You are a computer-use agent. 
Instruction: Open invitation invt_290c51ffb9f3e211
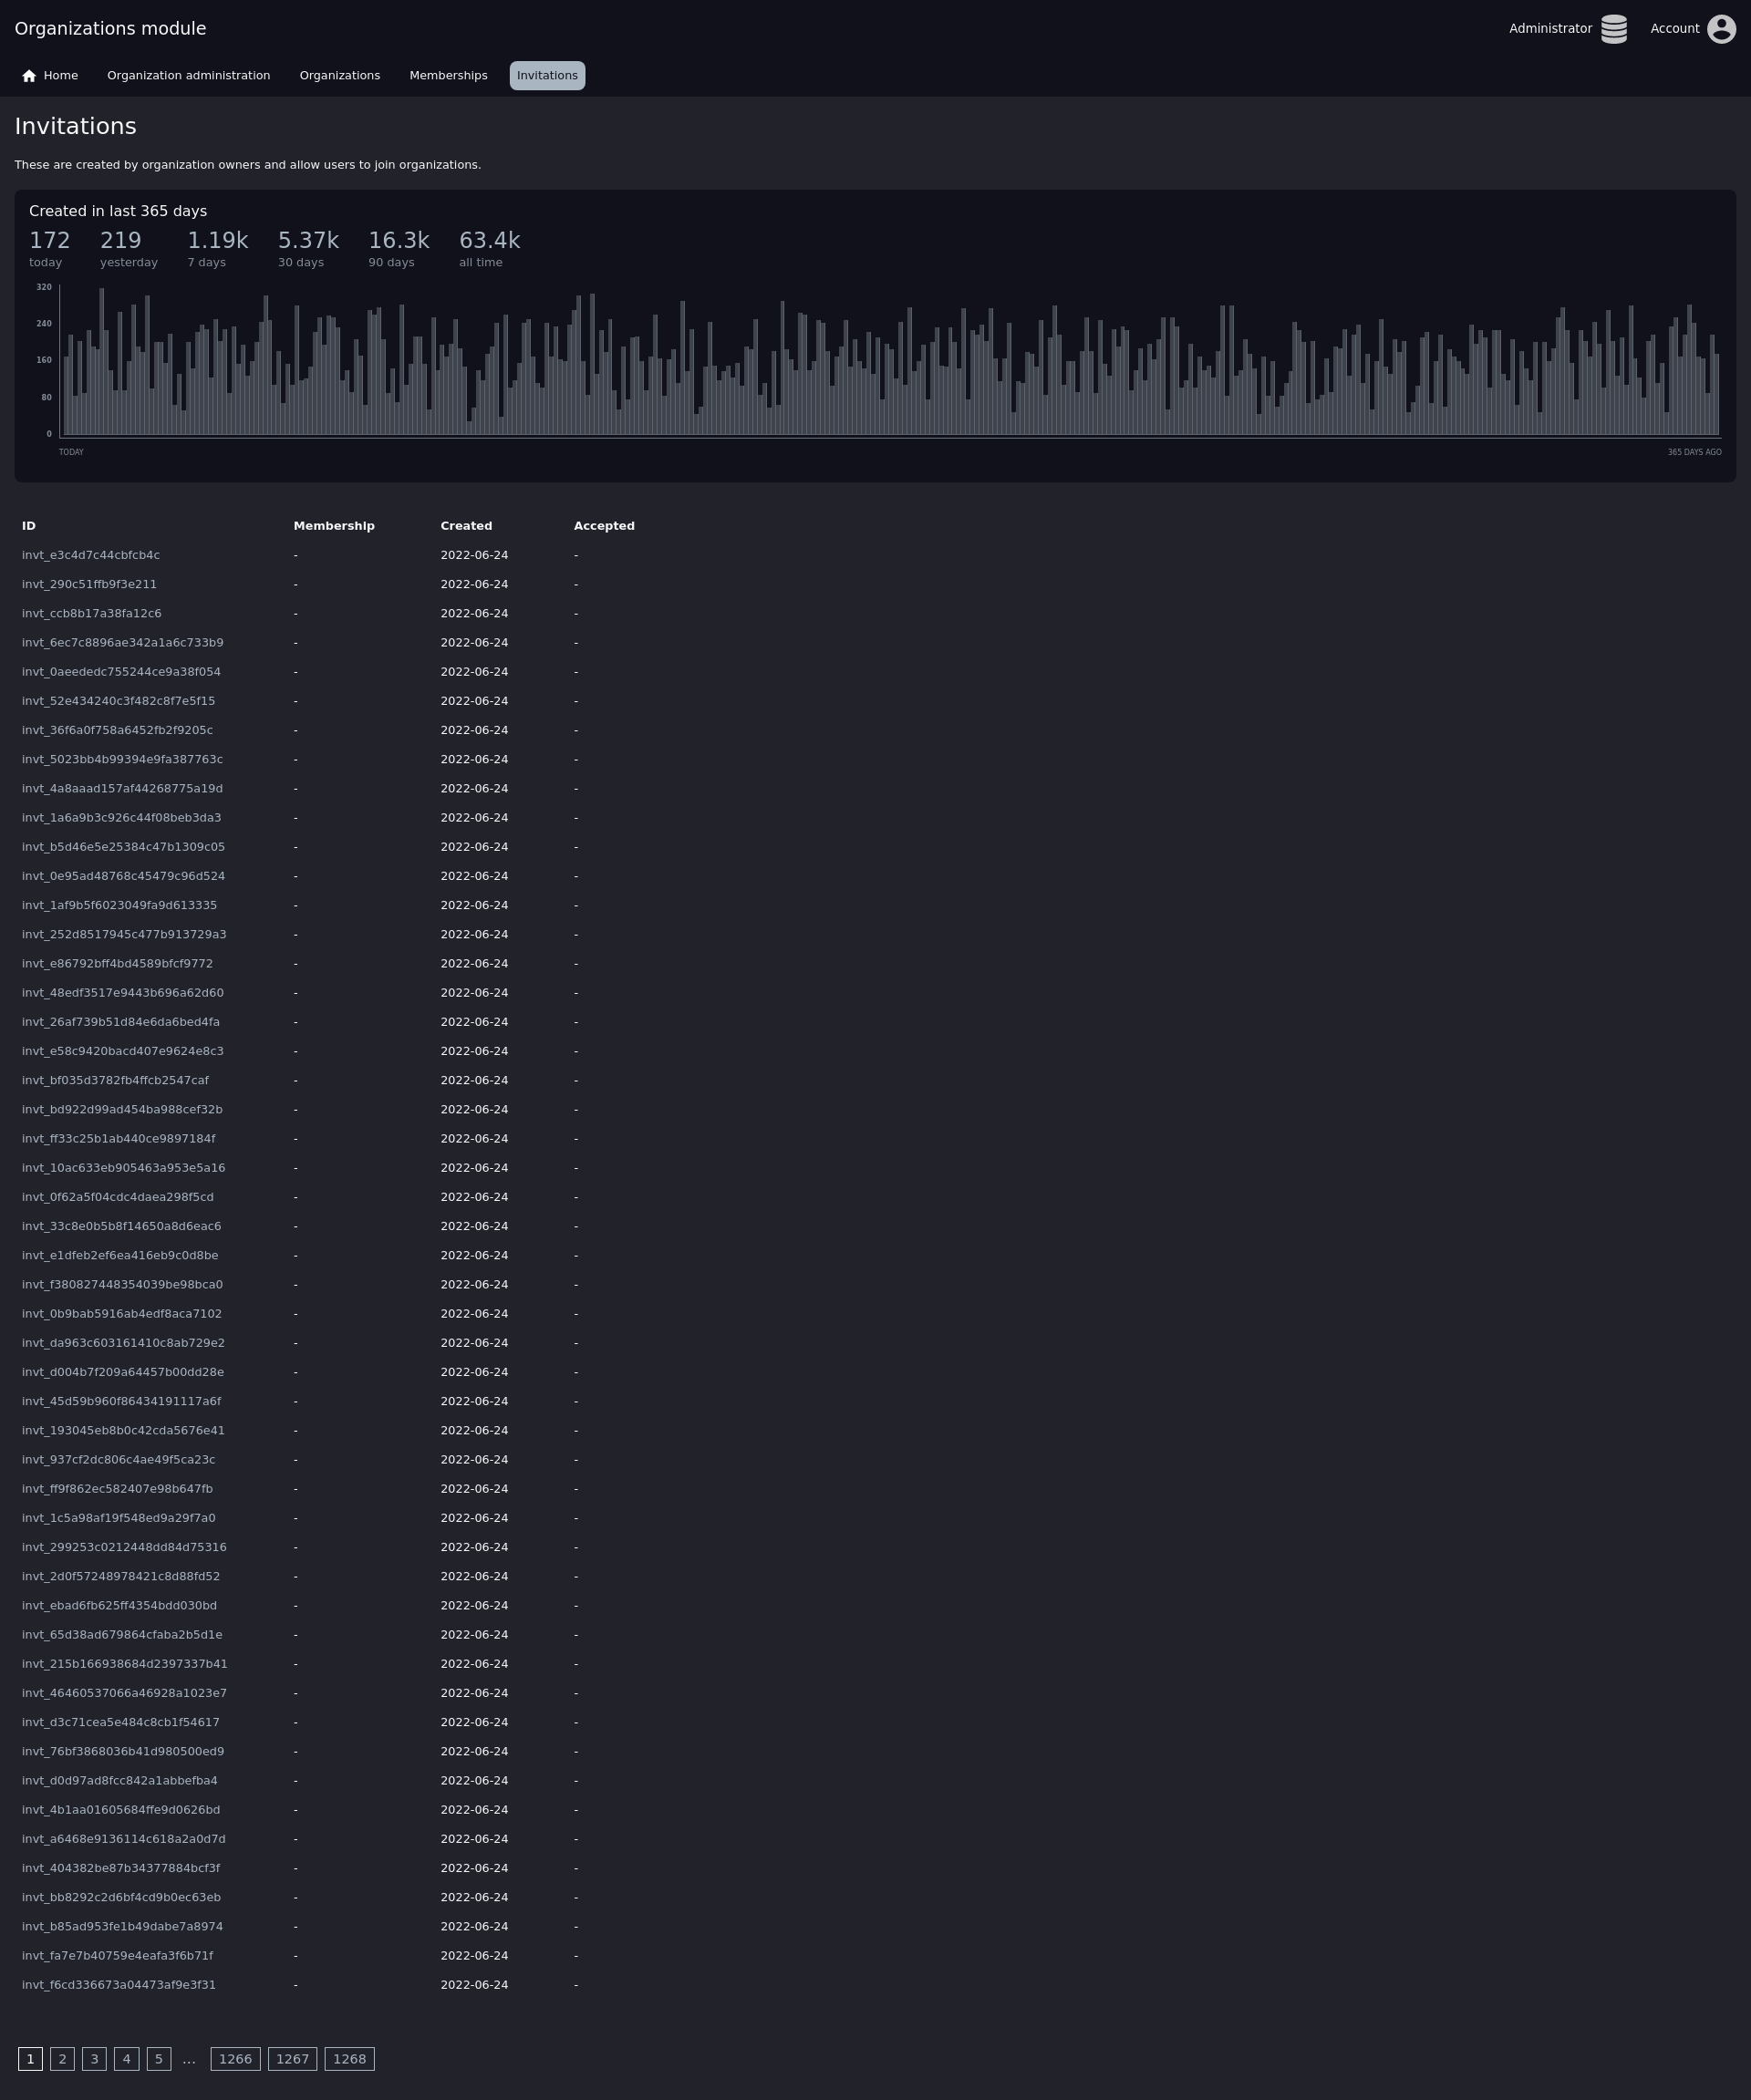pyautogui.click(x=89, y=584)
